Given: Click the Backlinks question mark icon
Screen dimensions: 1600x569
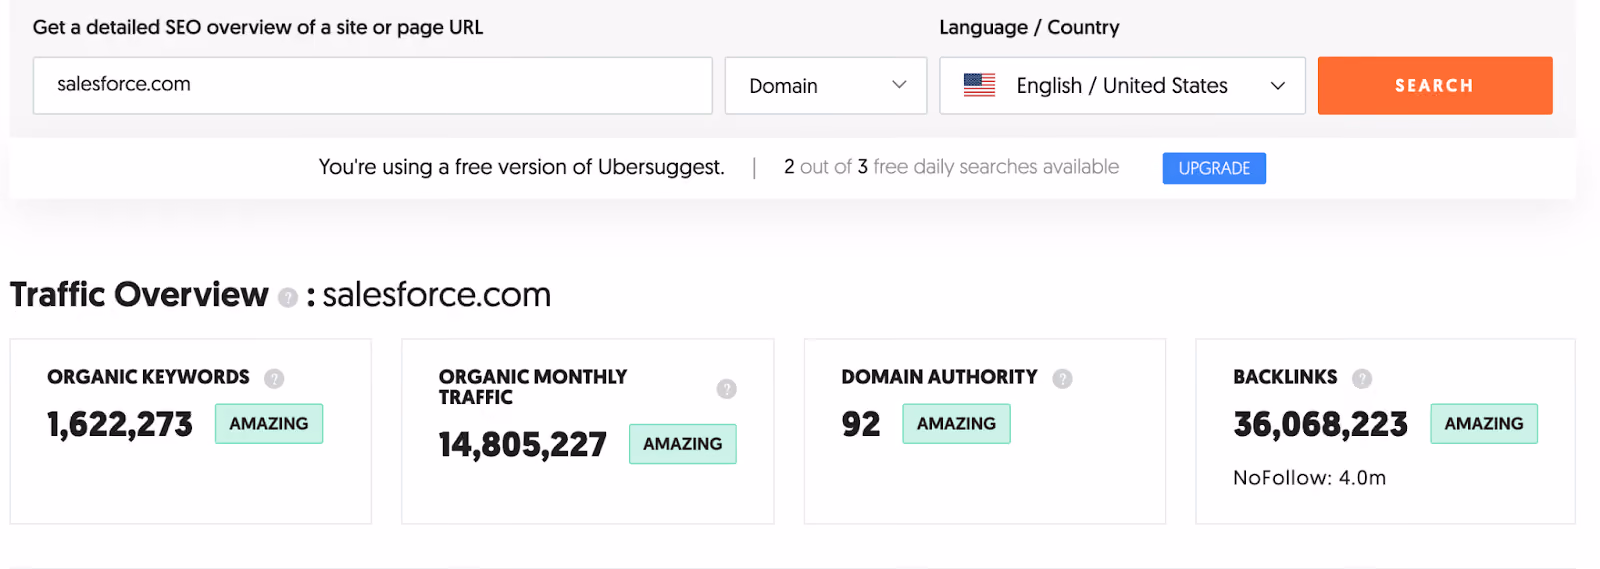Looking at the screenshot, I should coord(1362,378).
